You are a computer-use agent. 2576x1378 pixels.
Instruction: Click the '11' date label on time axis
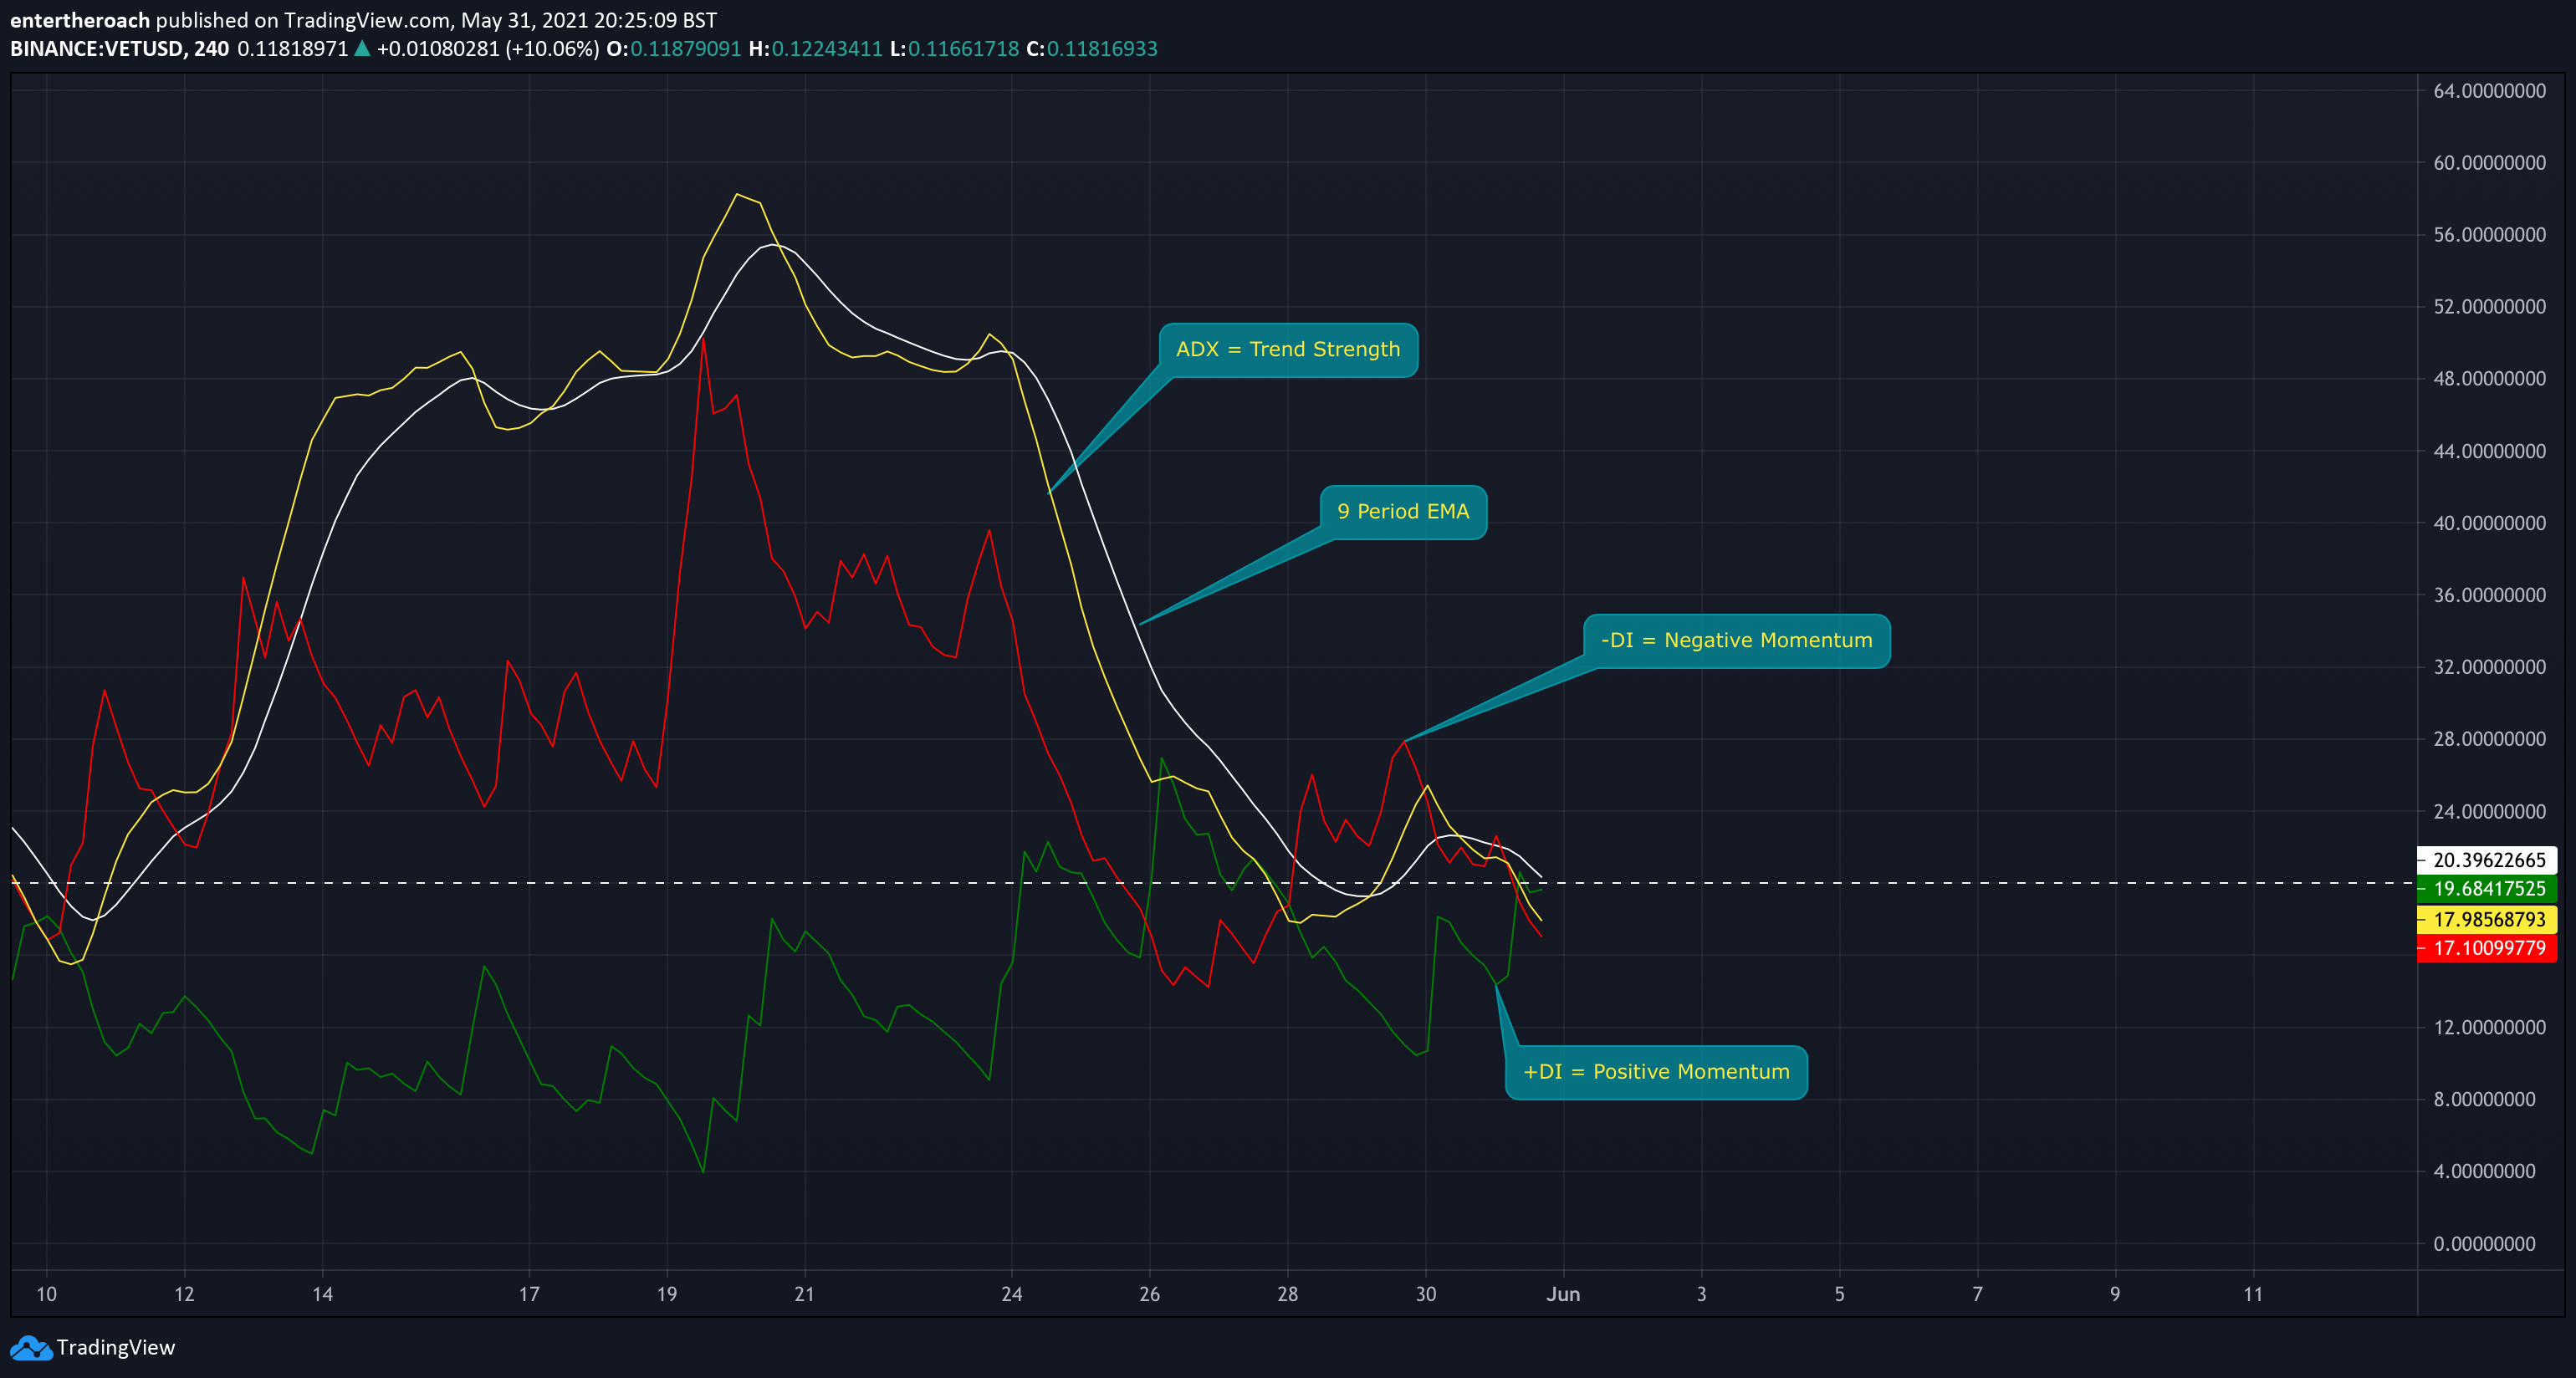point(2253,1295)
